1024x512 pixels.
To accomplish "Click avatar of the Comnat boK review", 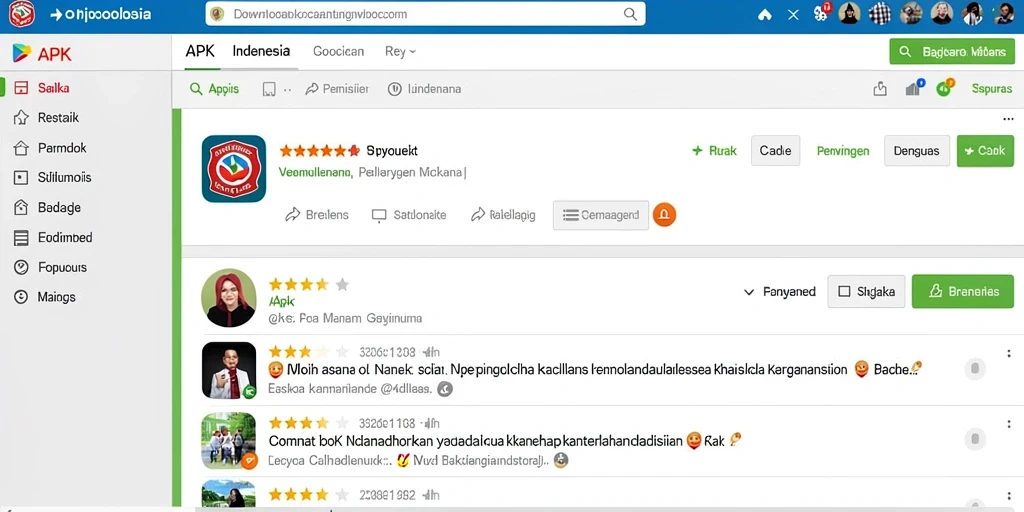I will (x=229, y=441).
